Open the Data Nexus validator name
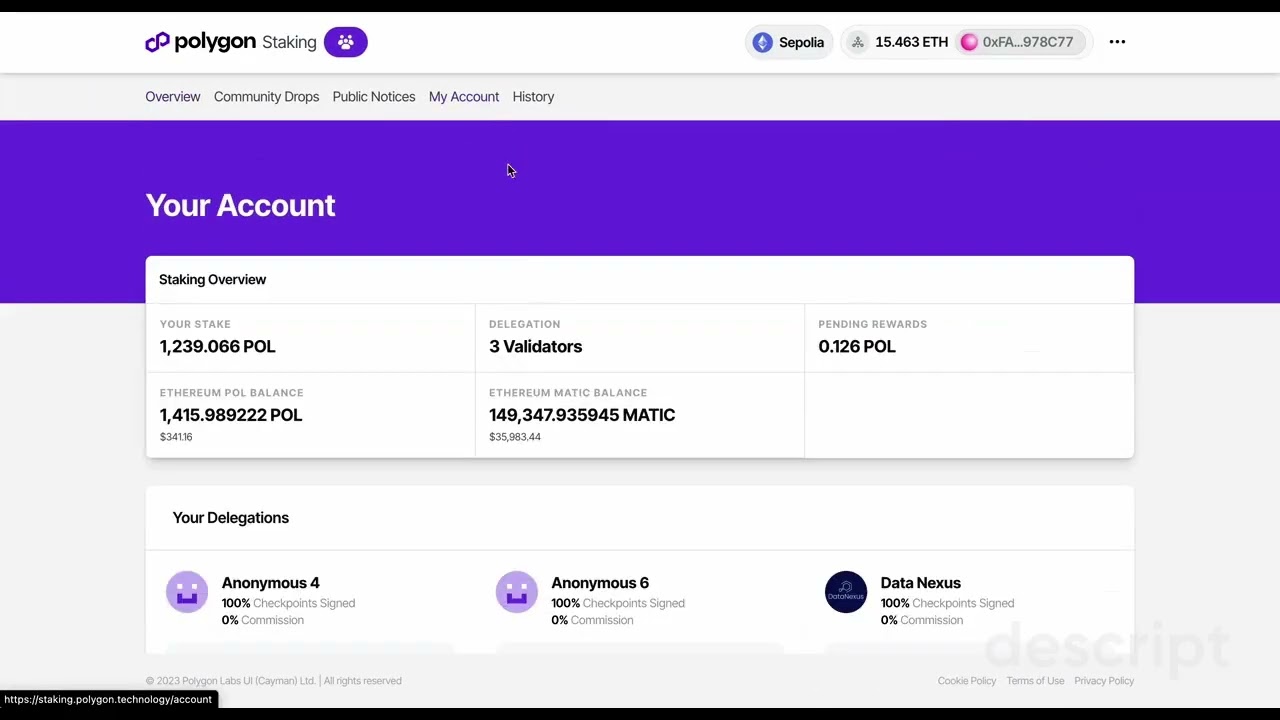 click(x=921, y=583)
